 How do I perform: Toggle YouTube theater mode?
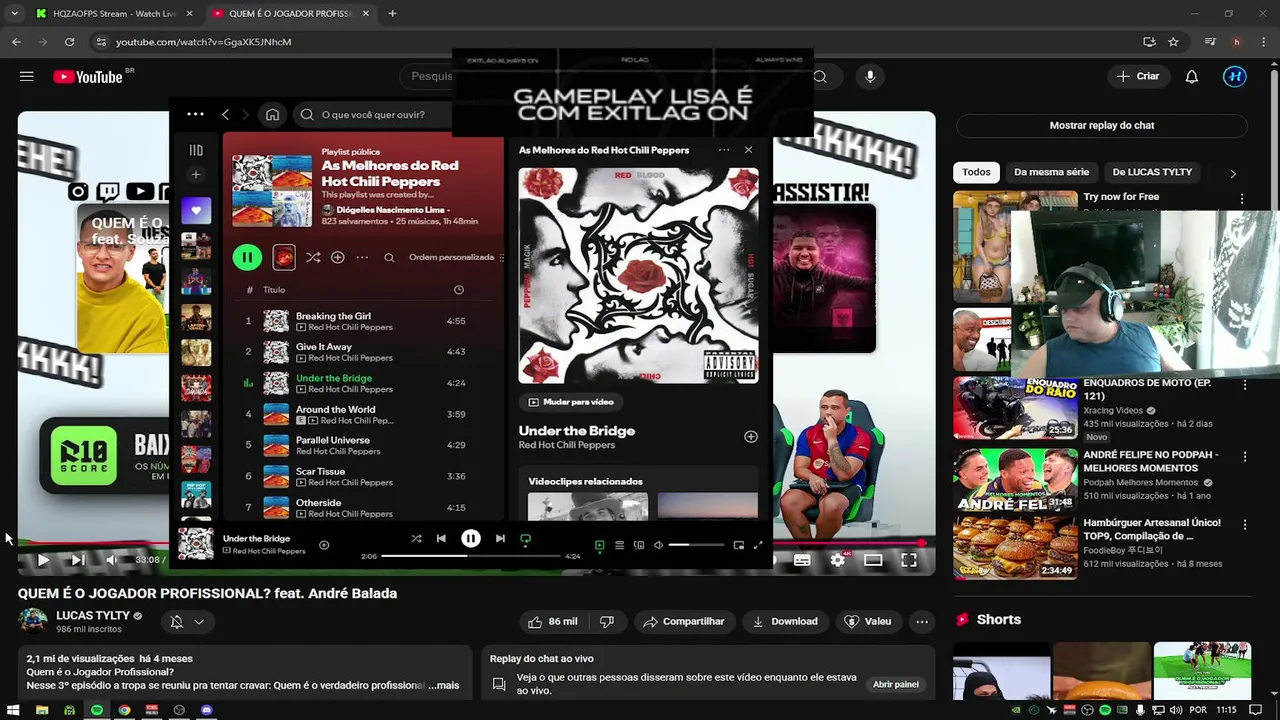[x=873, y=560]
